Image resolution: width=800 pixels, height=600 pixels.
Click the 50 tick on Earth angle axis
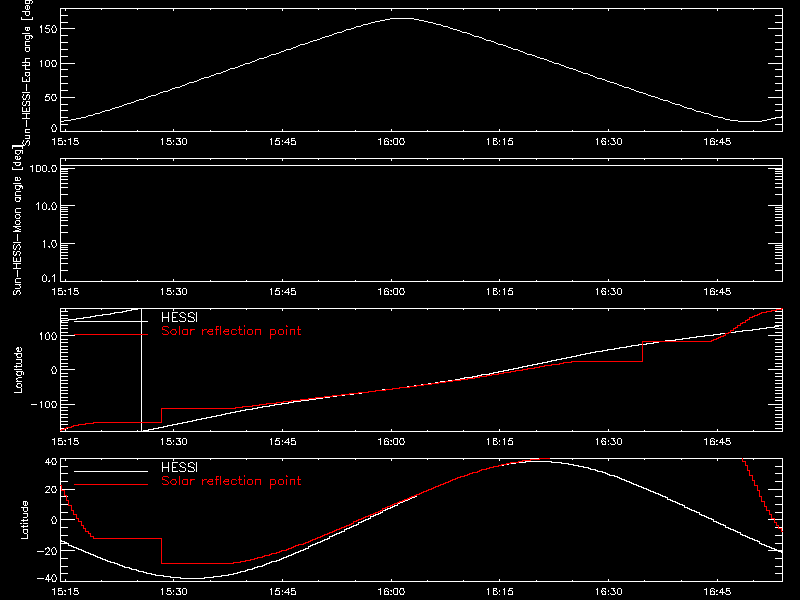51,97
